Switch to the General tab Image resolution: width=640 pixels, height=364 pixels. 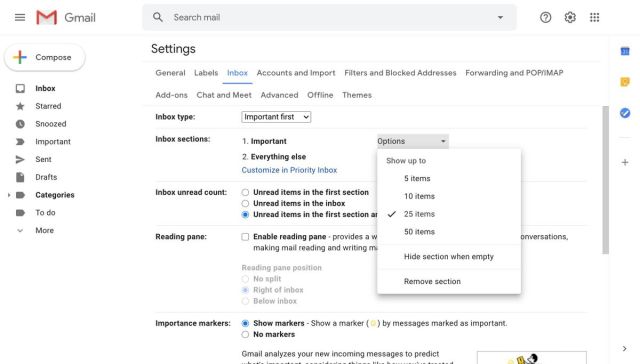pos(170,73)
